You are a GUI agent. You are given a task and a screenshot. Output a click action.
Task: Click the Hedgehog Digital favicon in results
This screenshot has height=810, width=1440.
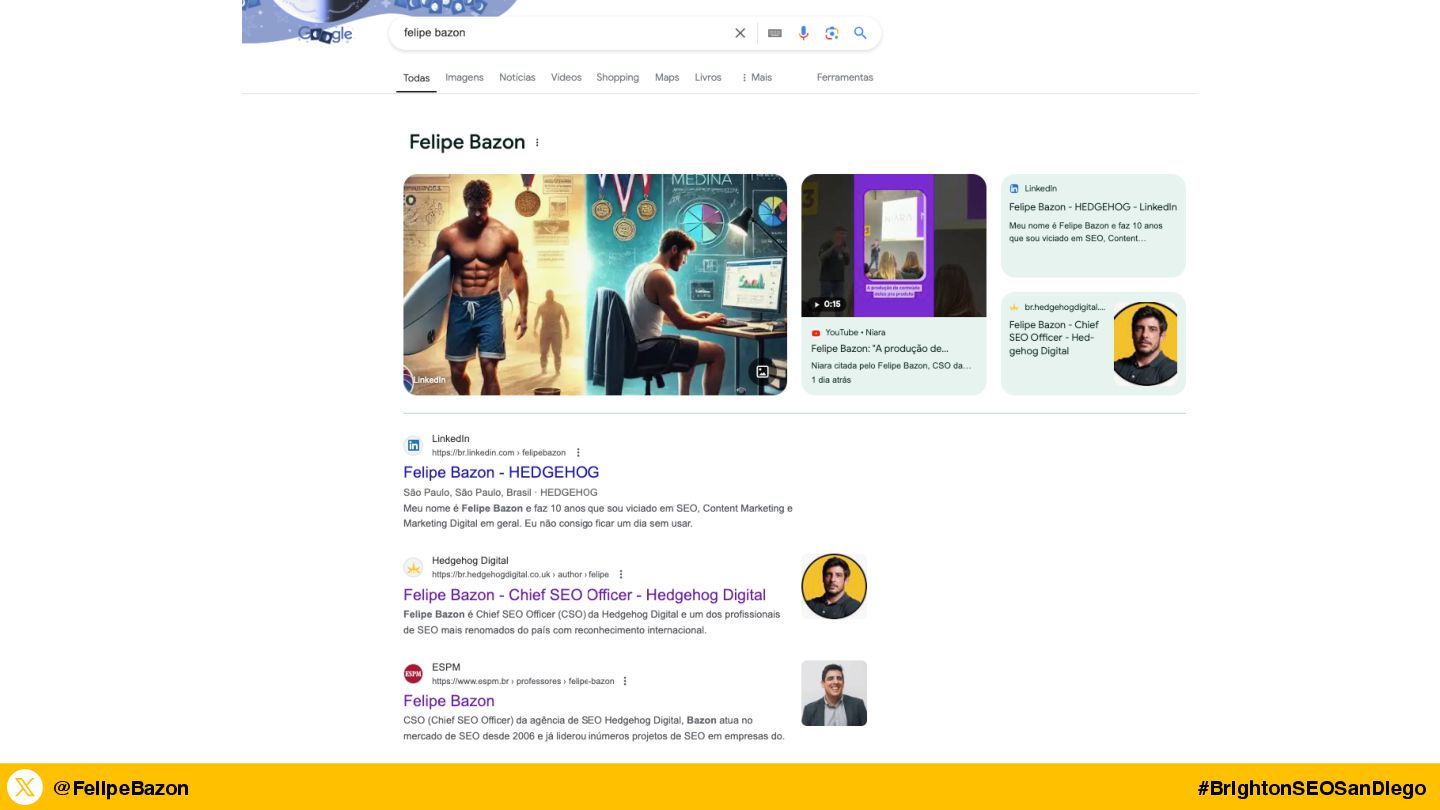click(x=413, y=568)
